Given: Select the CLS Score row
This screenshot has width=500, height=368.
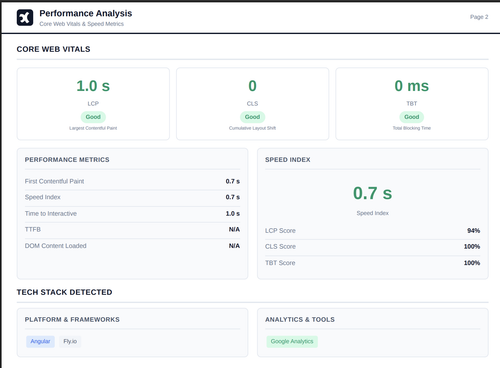Looking at the screenshot, I should click(x=373, y=247).
